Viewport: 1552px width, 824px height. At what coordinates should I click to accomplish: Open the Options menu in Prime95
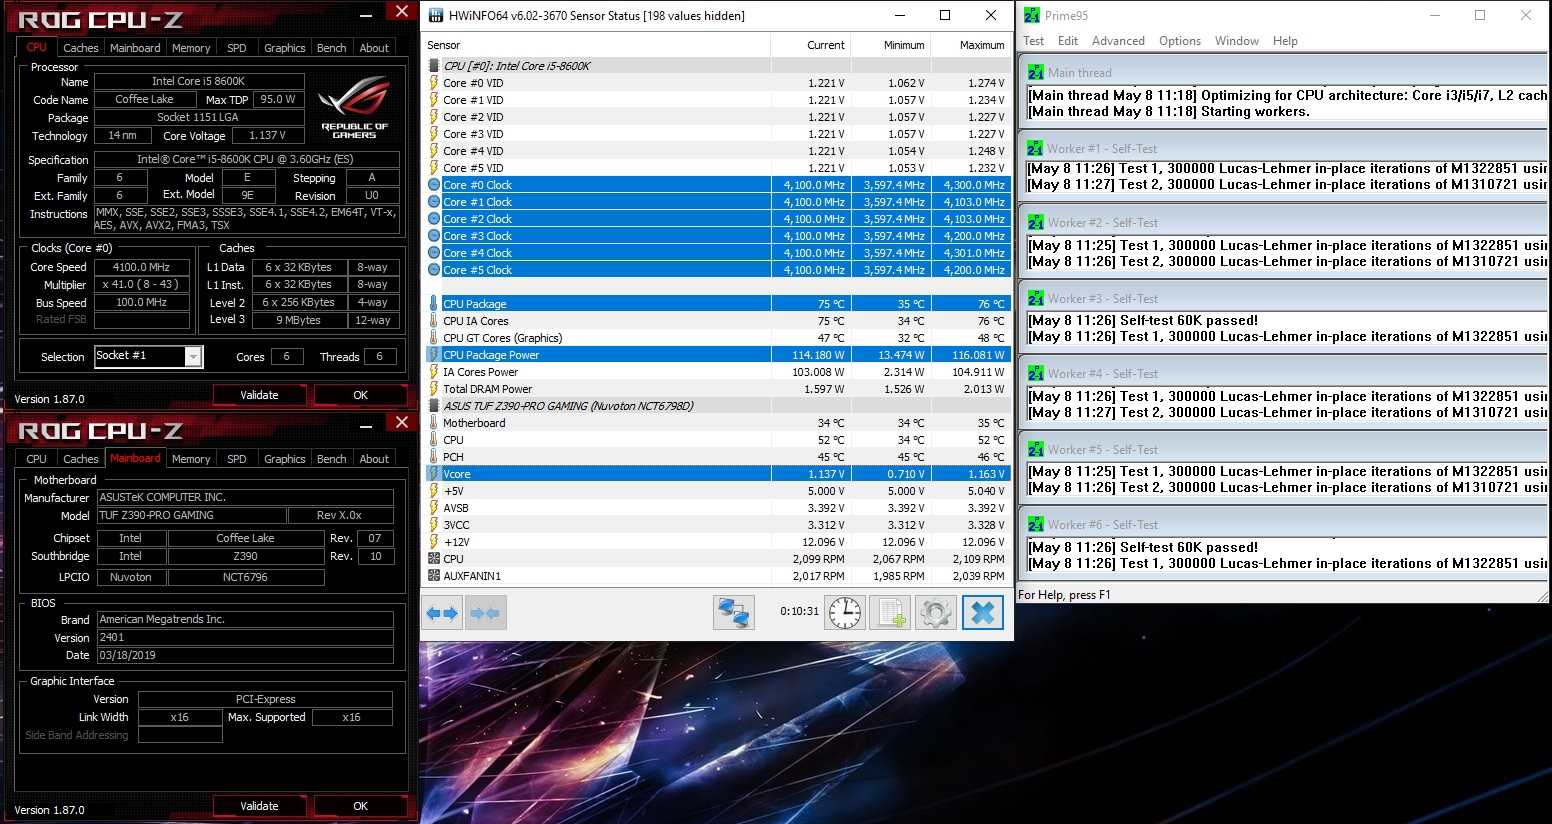point(1179,41)
